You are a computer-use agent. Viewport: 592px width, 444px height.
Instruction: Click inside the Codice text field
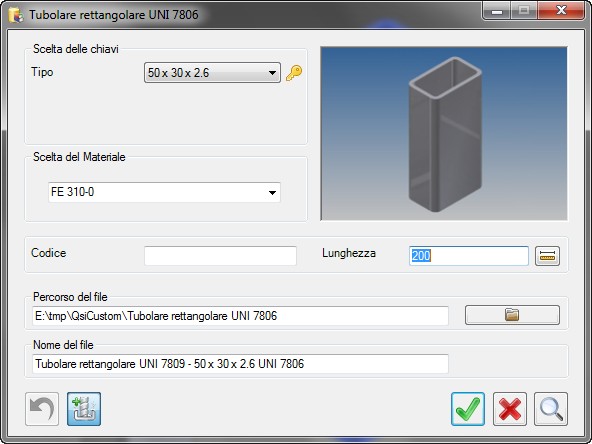(x=220, y=256)
